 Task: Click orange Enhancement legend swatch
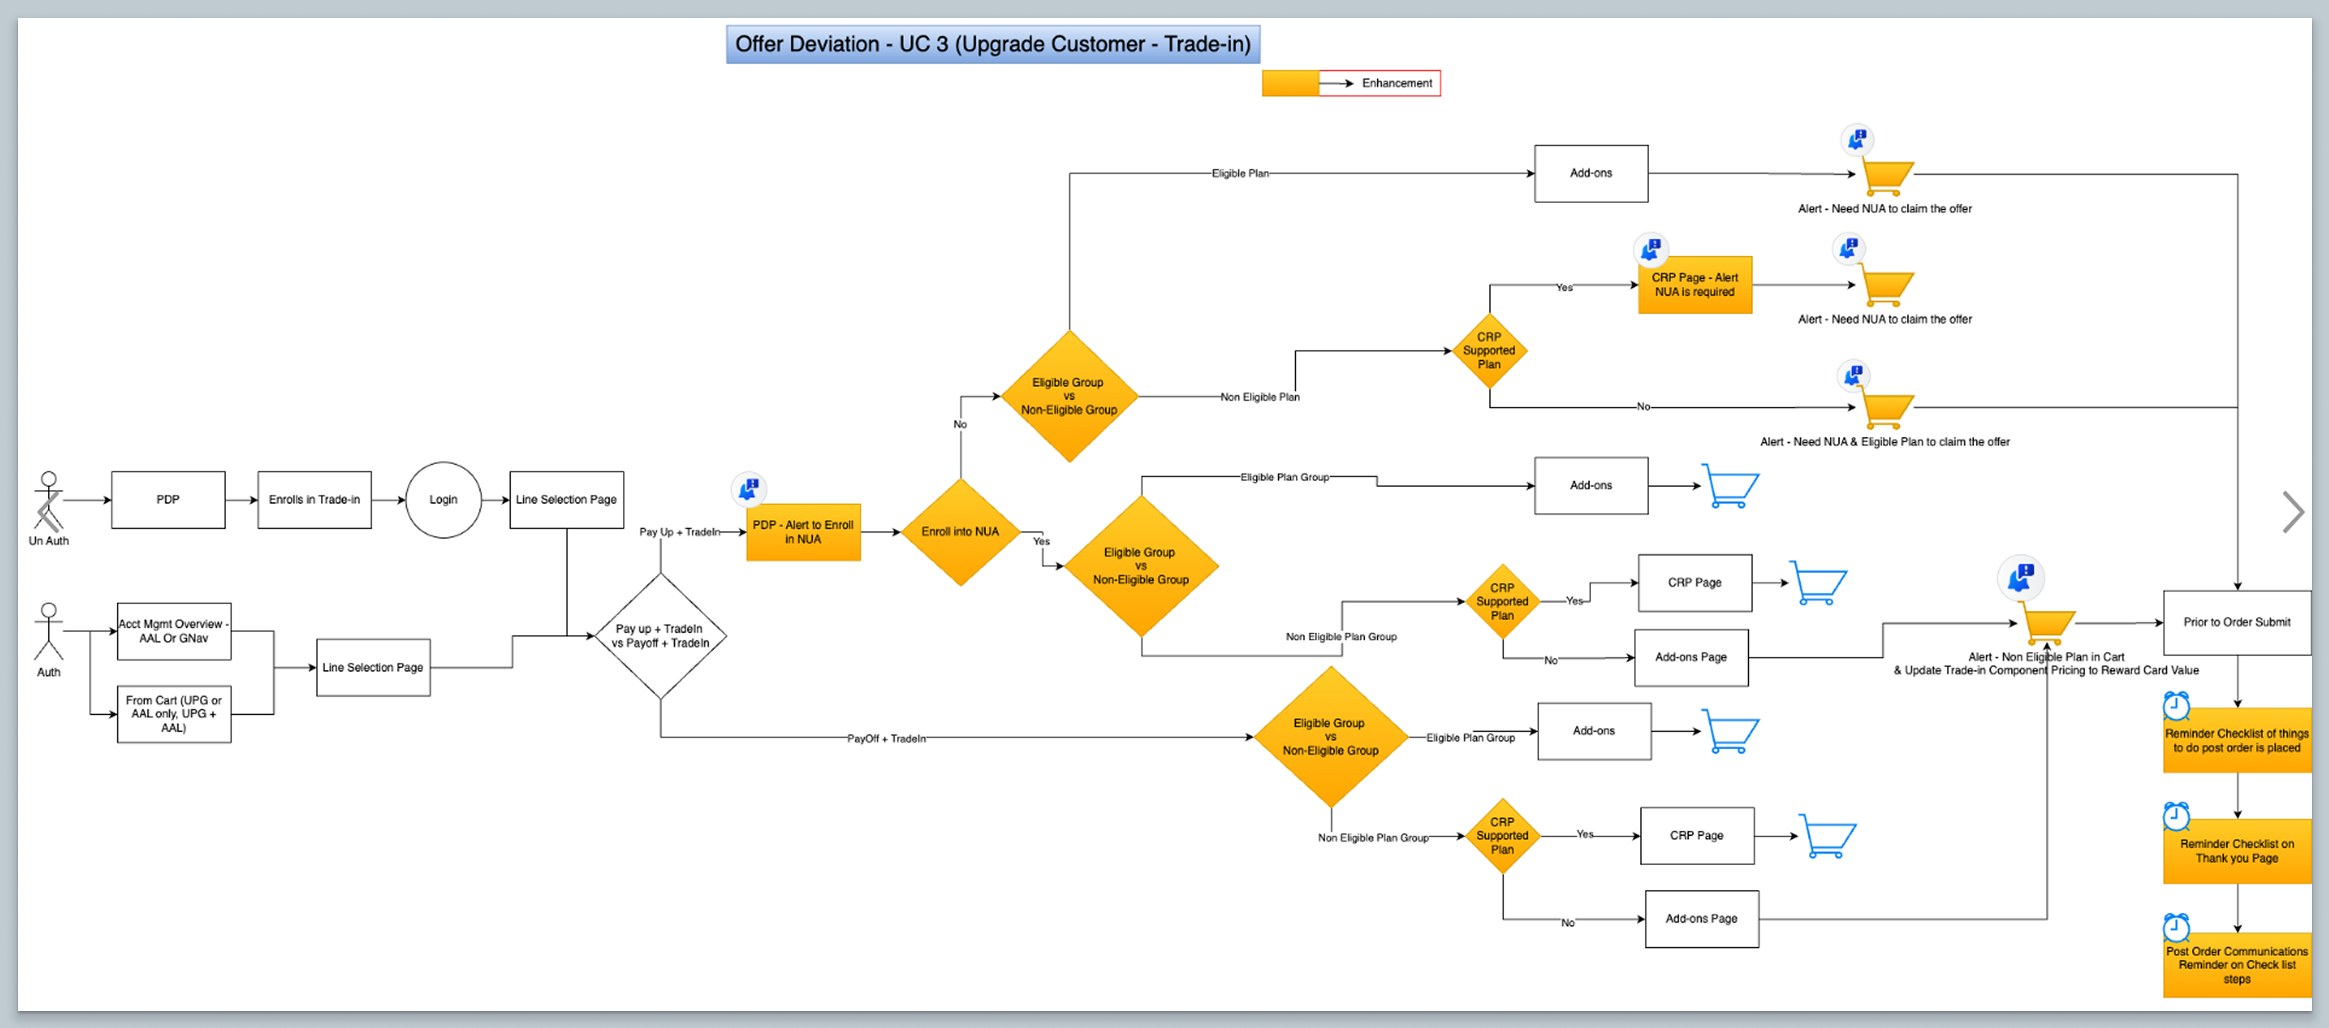pyautogui.click(x=1291, y=83)
